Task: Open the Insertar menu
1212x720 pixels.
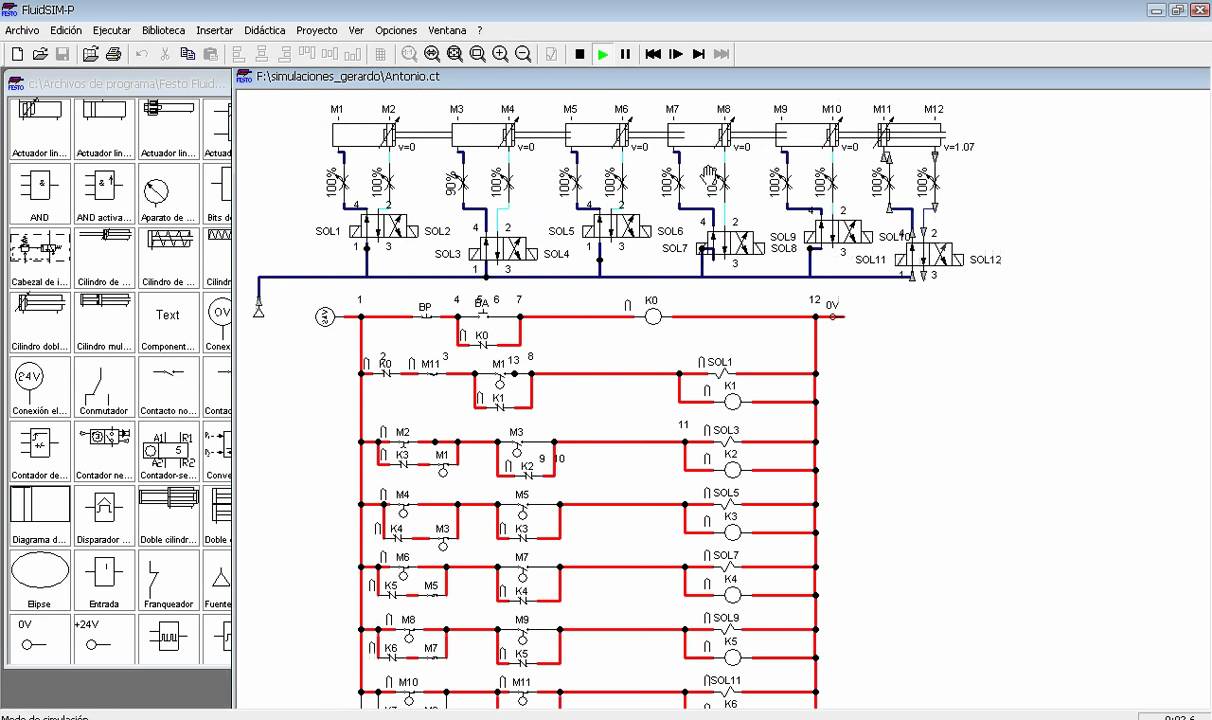Action: (215, 30)
